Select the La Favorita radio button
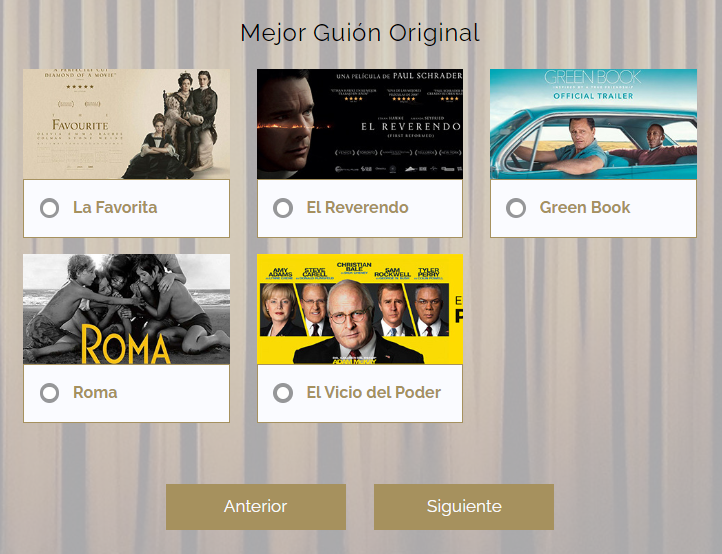Image resolution: width=722 pixels, height=554 pixels. 49,208
